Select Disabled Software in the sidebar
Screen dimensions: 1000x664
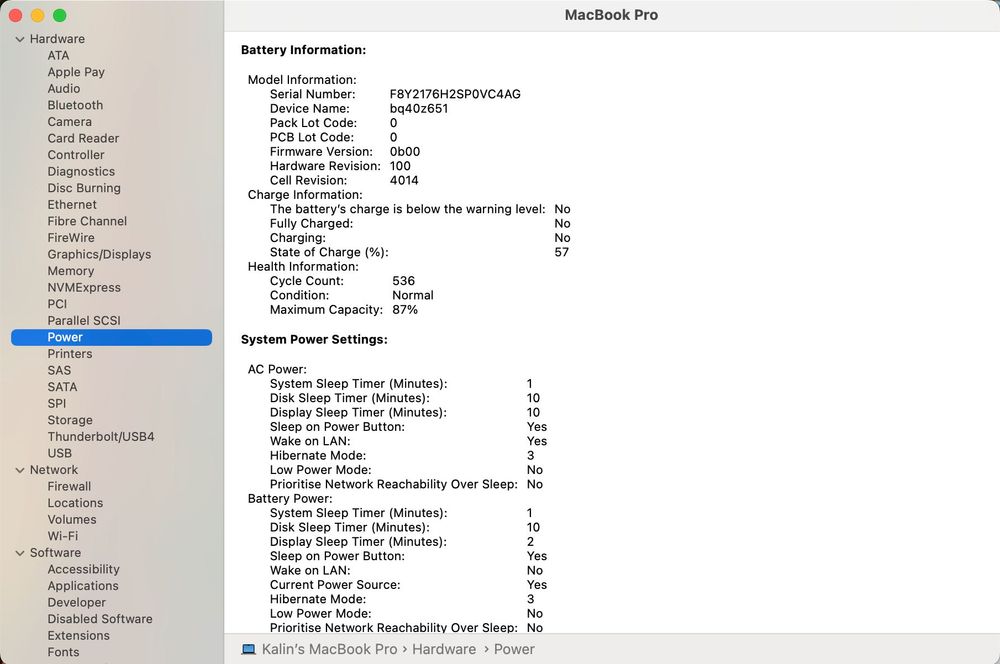tap(100, 619)
